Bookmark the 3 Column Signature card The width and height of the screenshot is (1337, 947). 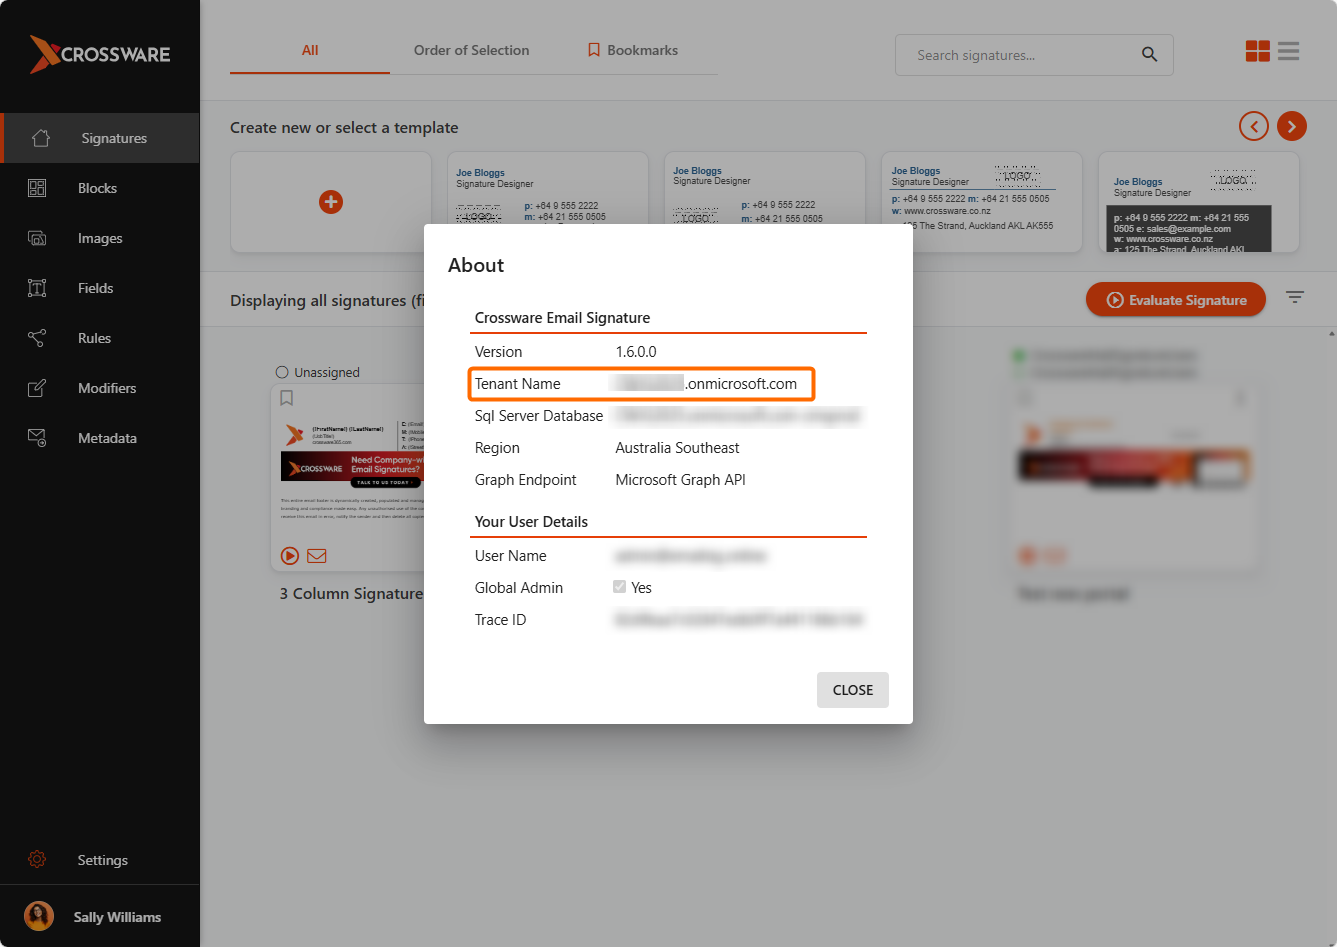(287, 398)
